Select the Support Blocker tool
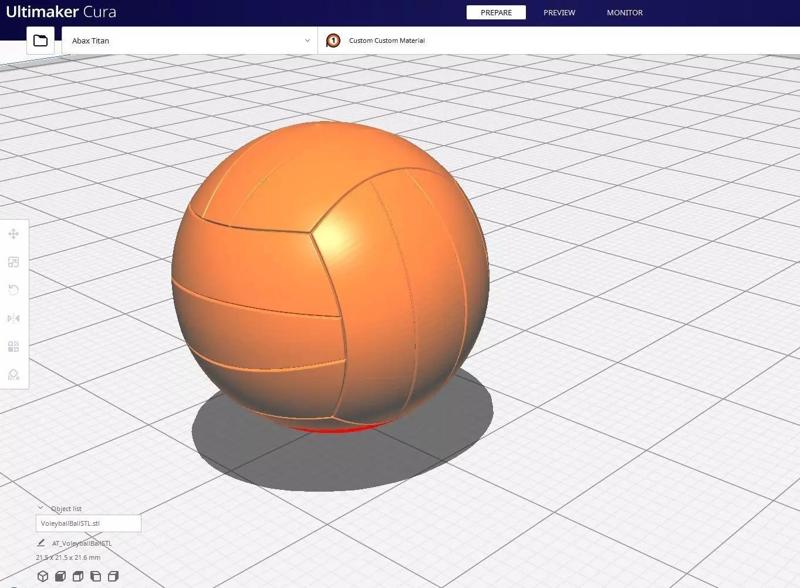The image size is (800, 588). pos(13,372)
